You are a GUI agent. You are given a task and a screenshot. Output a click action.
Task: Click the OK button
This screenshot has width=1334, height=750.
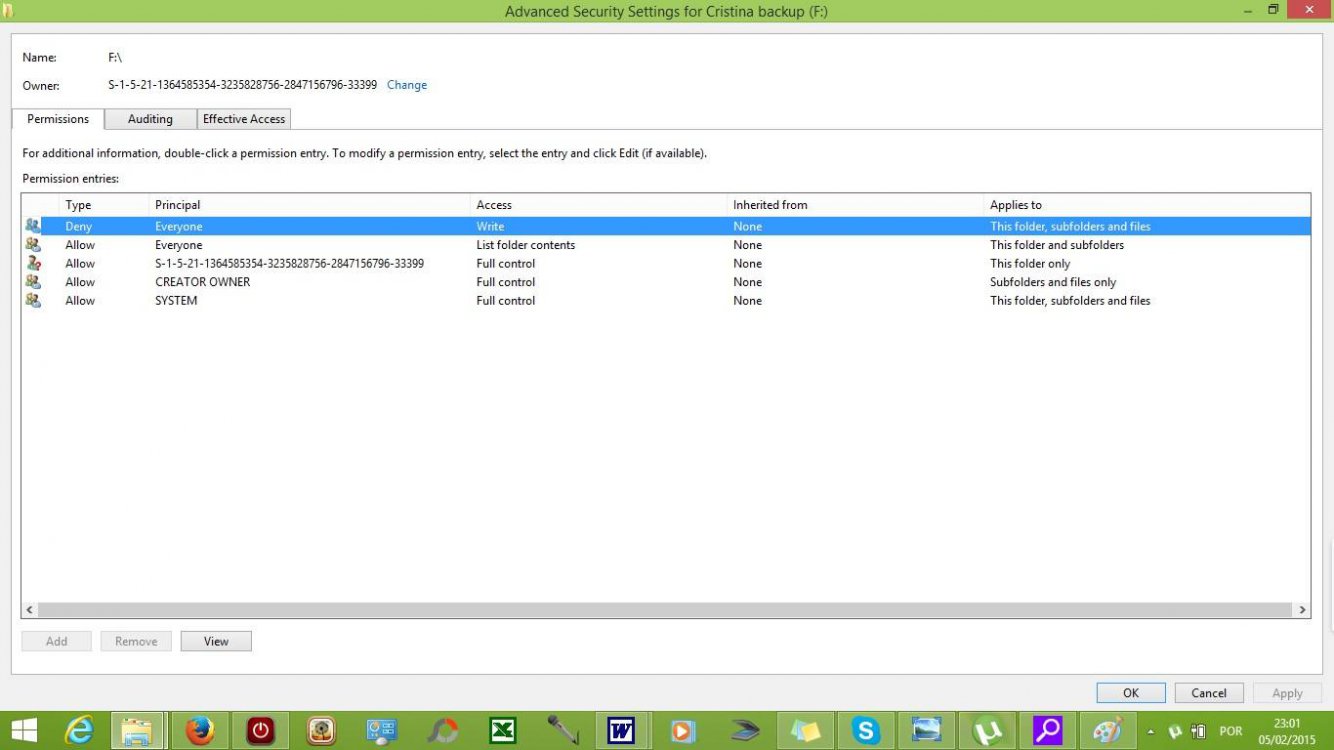(1131, 693)
